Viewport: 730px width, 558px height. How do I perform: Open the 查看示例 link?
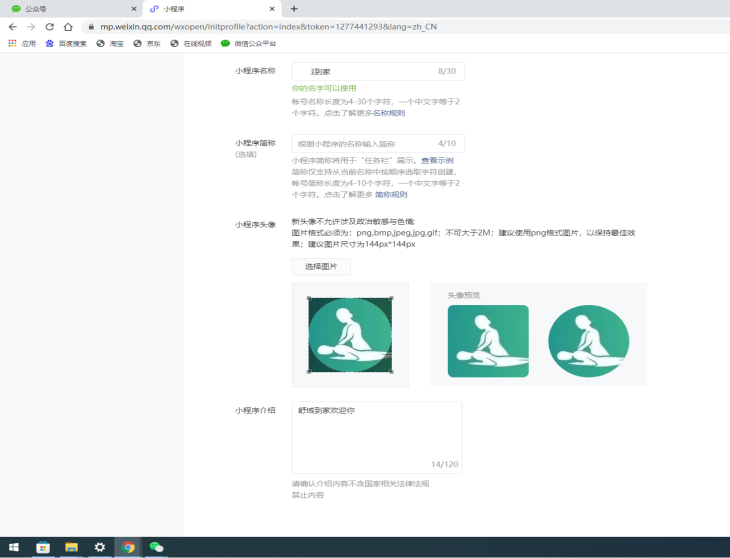coord(436,160)
